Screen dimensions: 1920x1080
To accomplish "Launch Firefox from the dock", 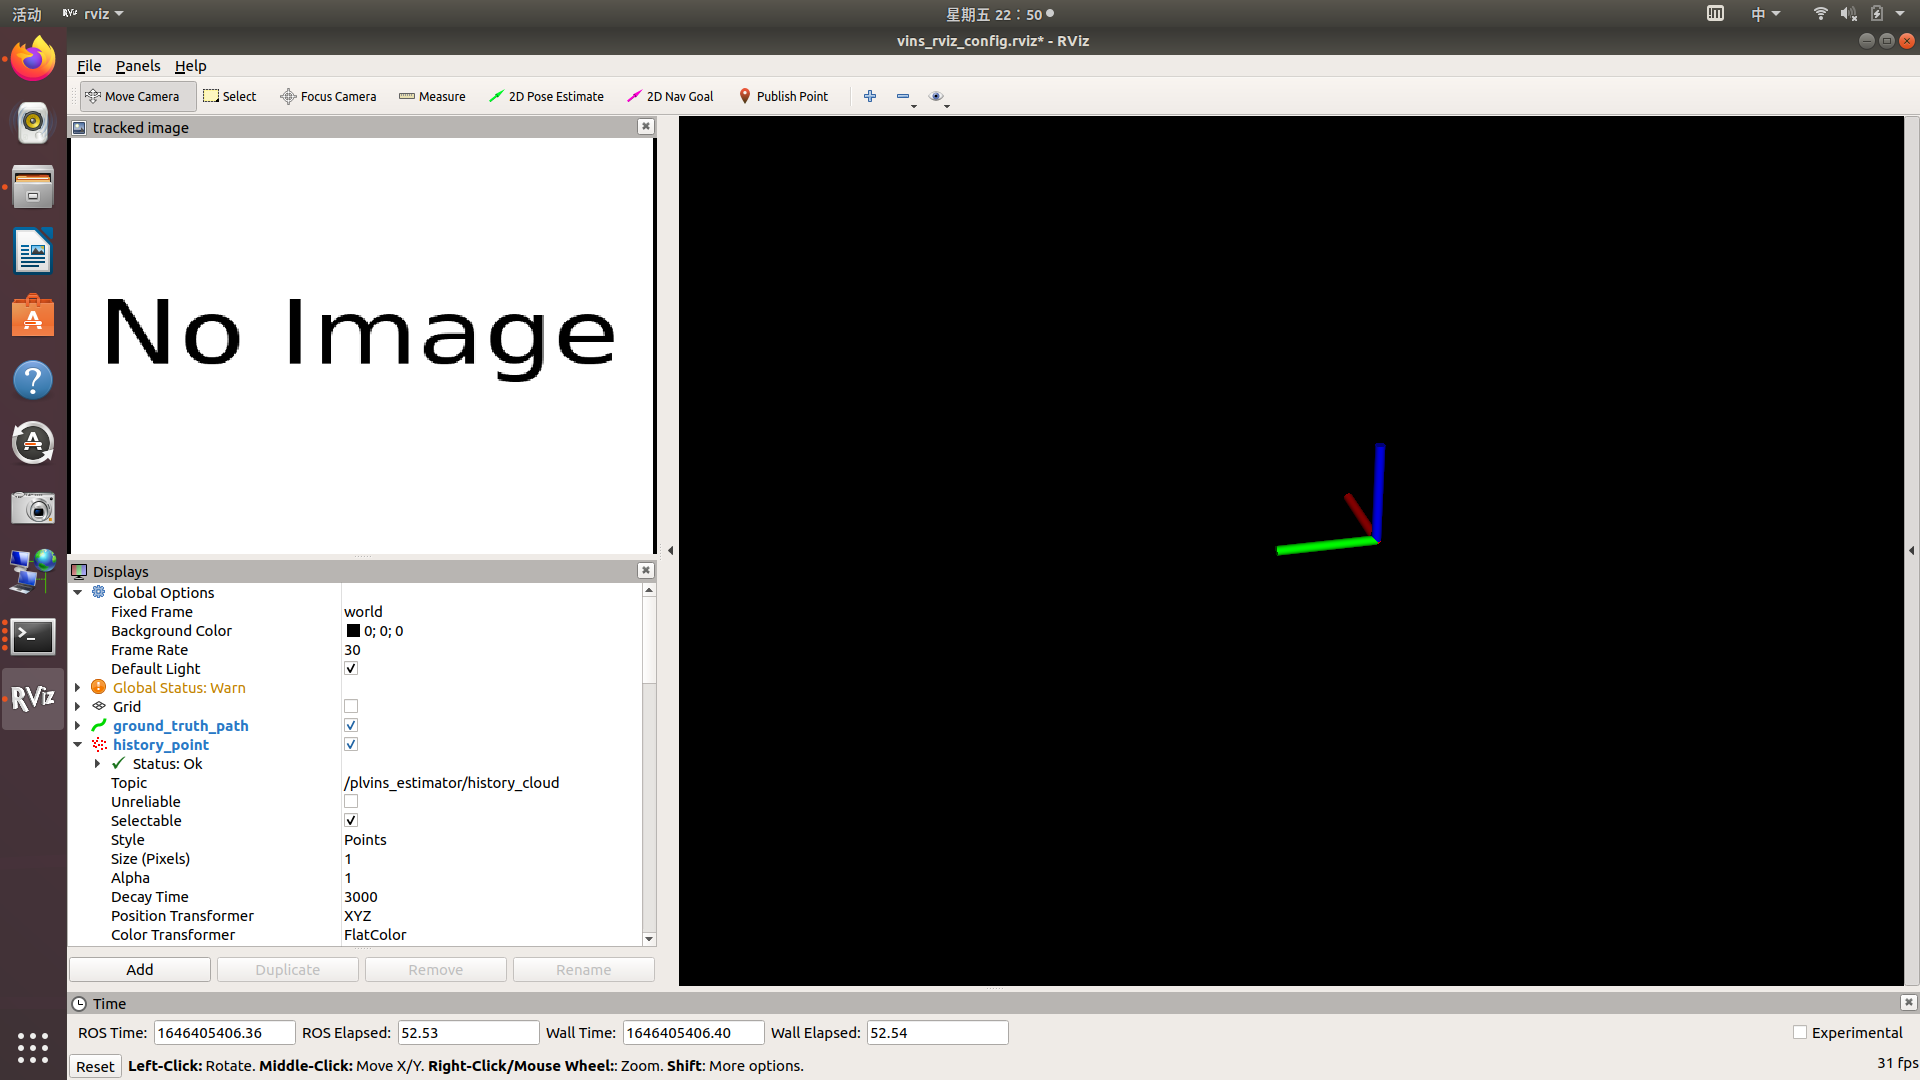I will tap(33, 60).
